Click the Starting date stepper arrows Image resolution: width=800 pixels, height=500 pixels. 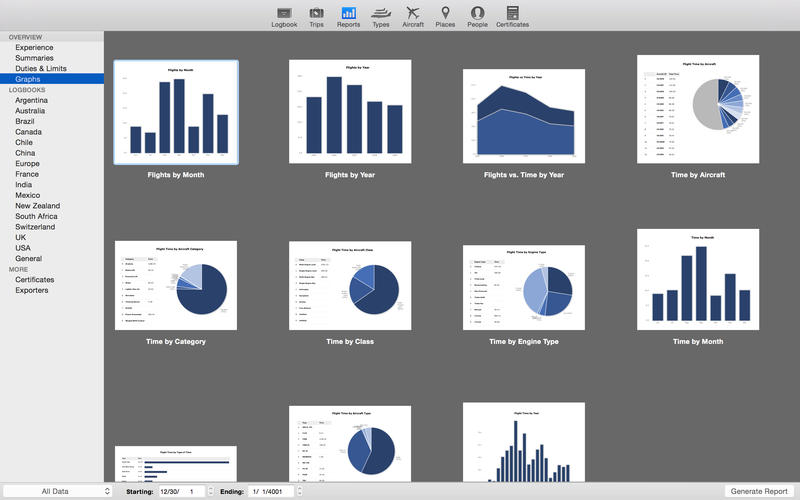(x=210, y=491)
